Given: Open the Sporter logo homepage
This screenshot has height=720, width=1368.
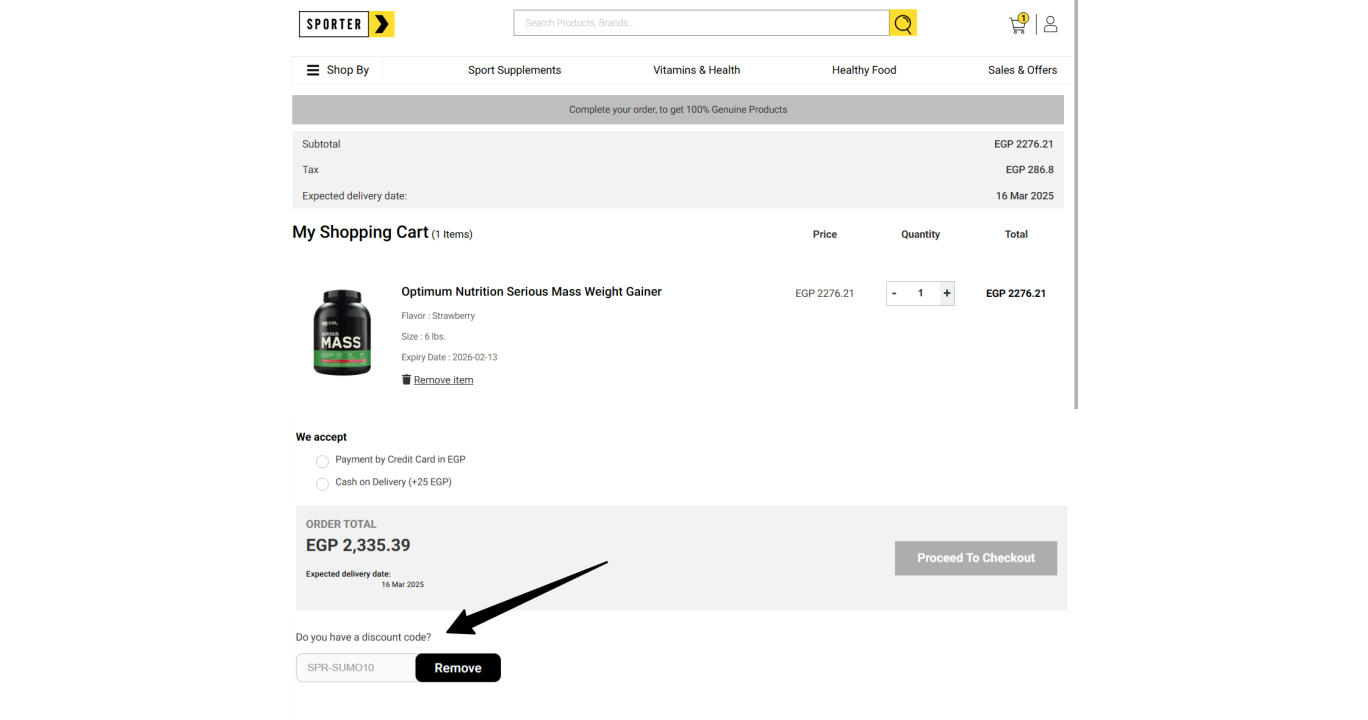Looking at the screenshot, I should pos(346,24).
